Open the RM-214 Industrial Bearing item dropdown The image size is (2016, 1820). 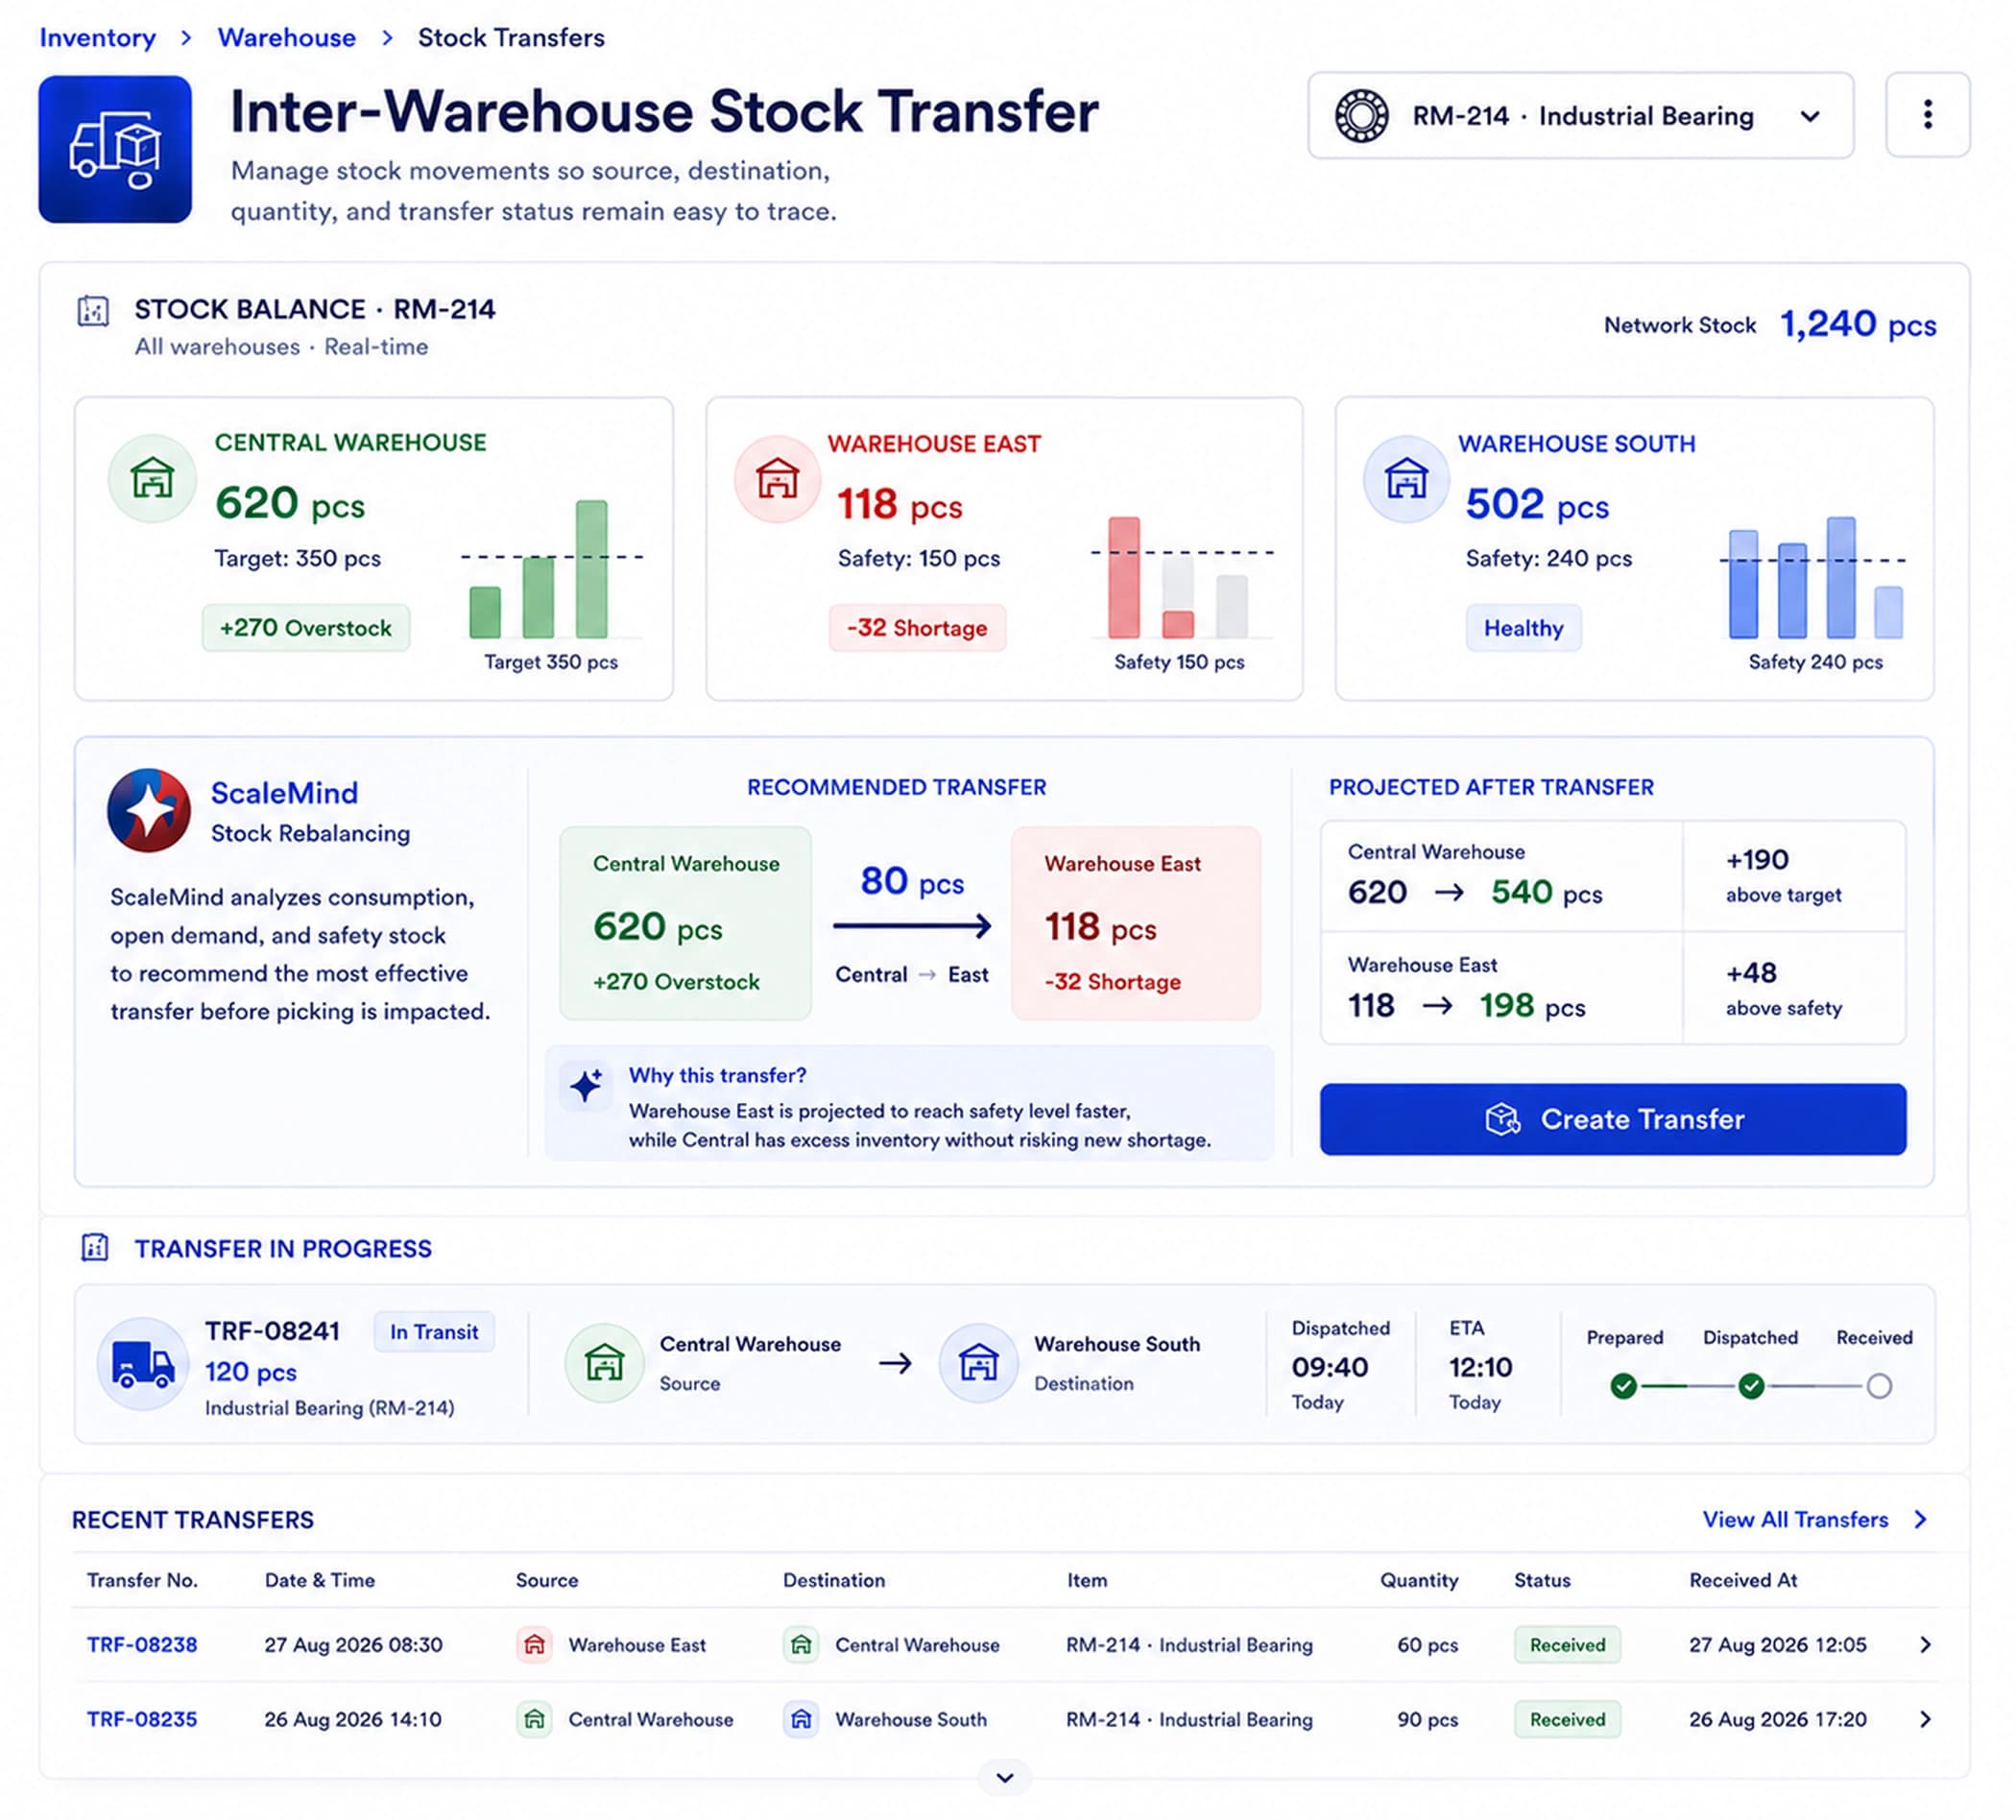[x=1580, y=116]
